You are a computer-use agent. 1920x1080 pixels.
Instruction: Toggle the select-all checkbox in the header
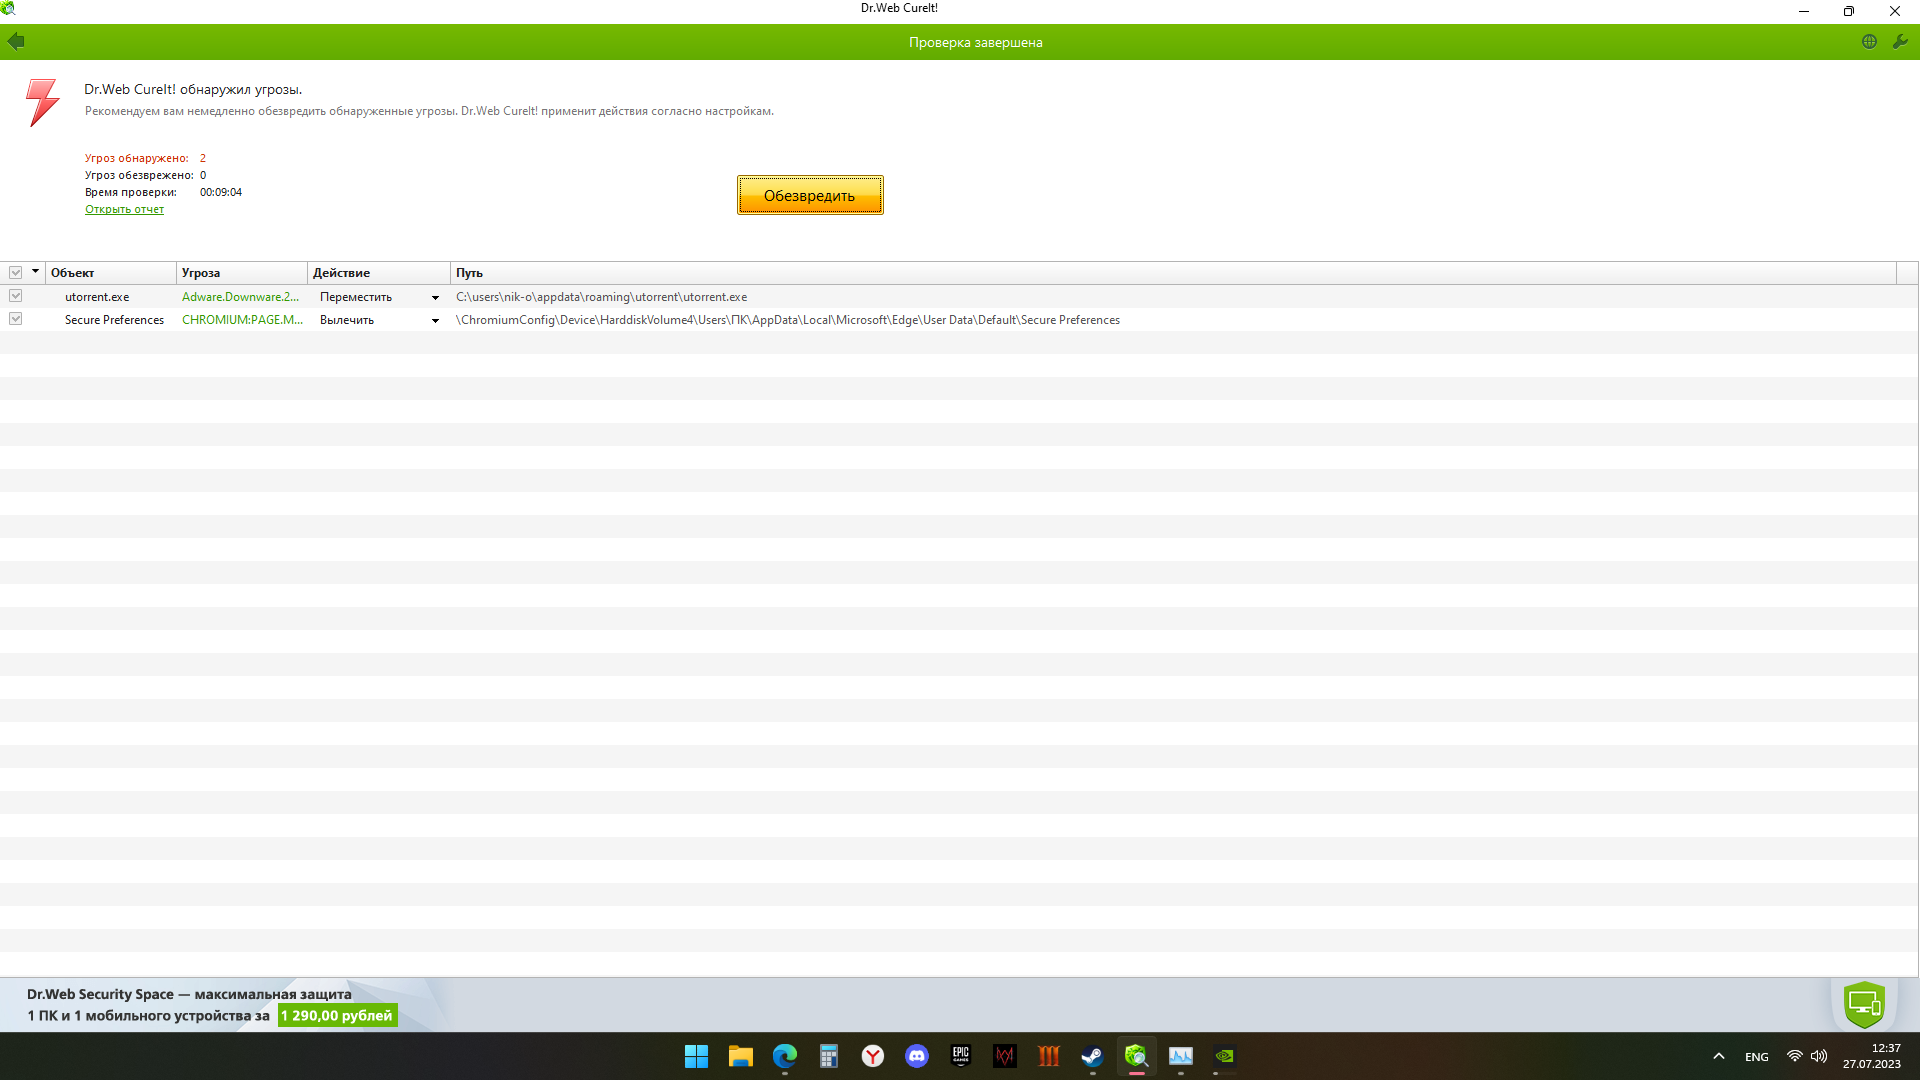16,273
